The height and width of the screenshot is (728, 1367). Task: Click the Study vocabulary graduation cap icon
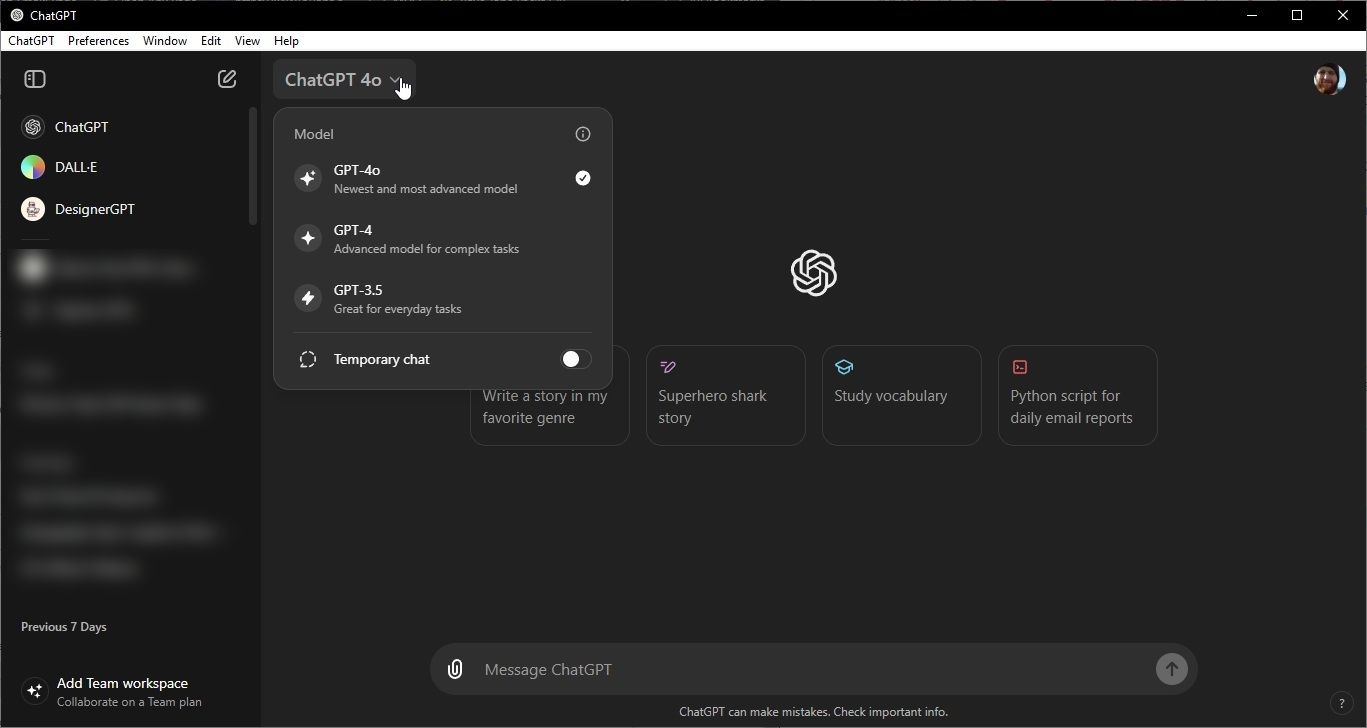tap(844, 367)
